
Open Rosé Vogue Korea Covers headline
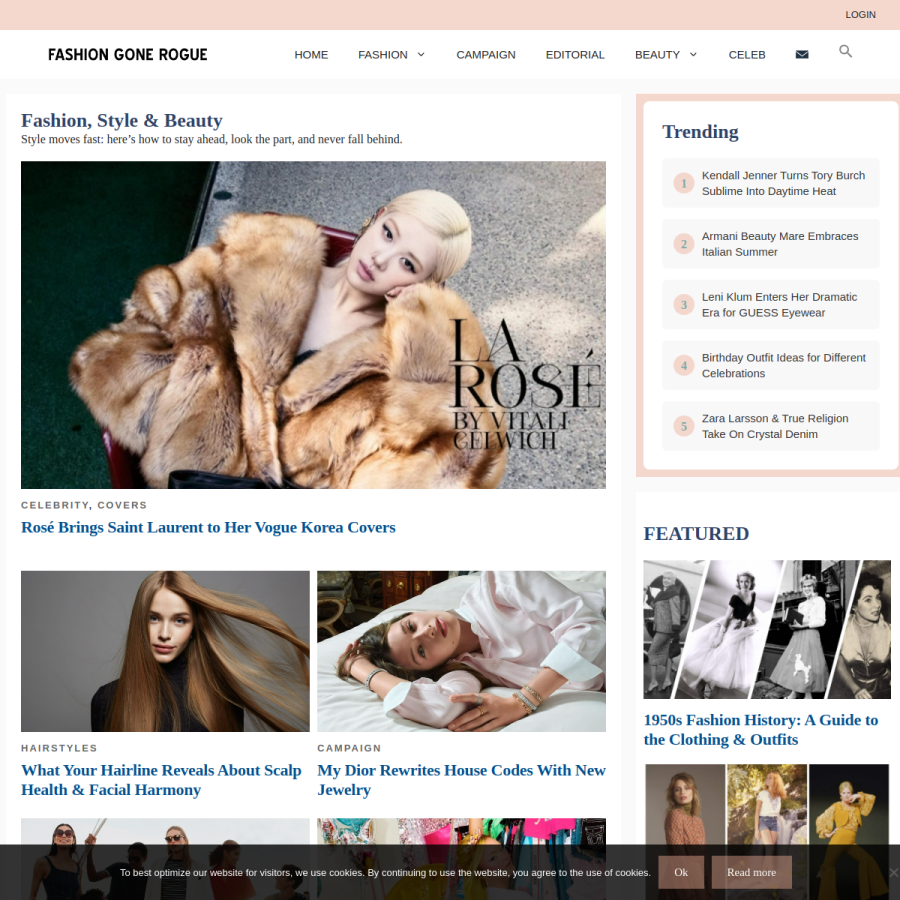coord(208,527)
